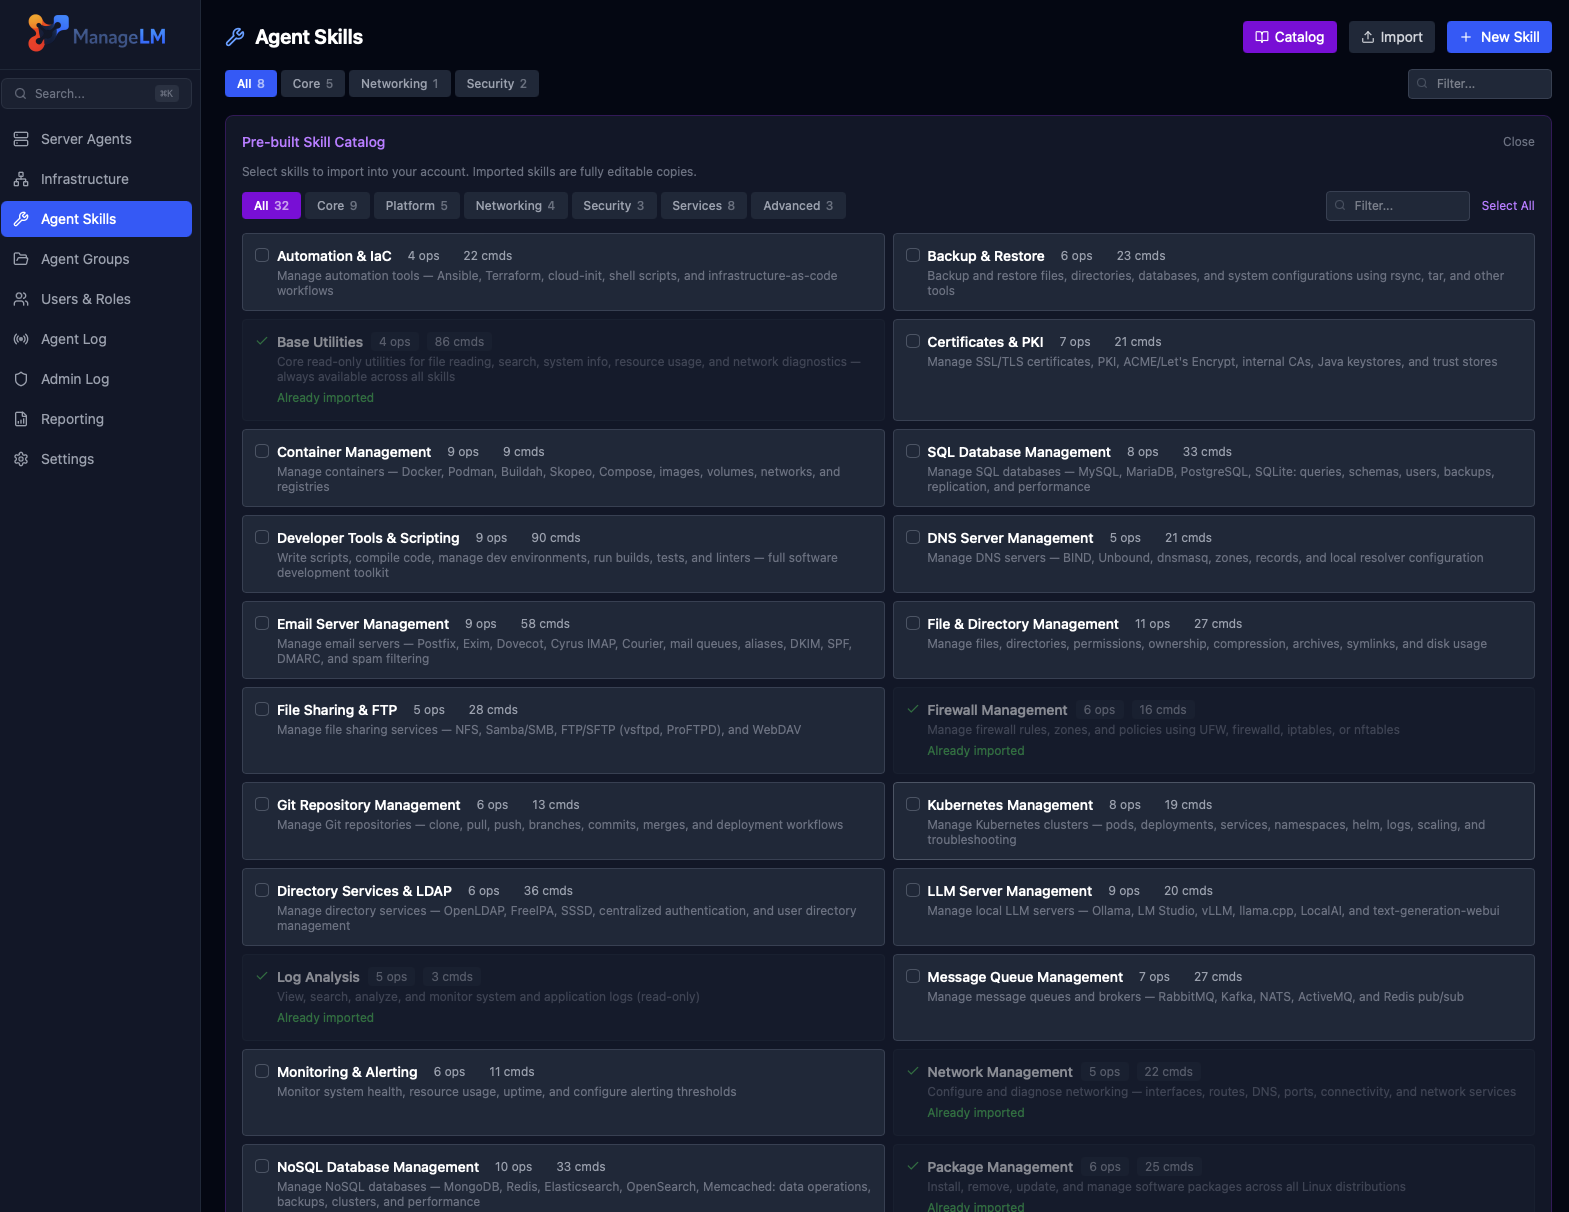Screen dimensions: 1569x1212
Task: Click the green checkmark on Base Utilities
Action: 262,341
